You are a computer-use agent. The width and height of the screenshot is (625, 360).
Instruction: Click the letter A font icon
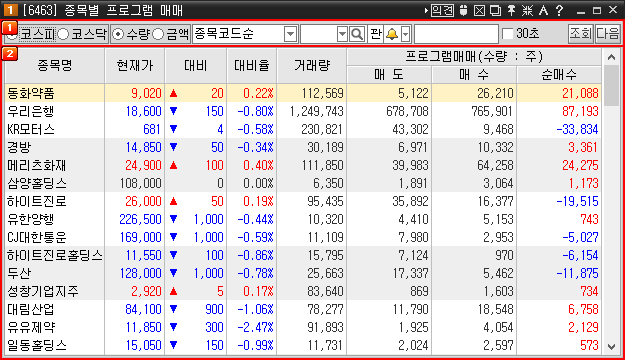click(x=543, y=10)
